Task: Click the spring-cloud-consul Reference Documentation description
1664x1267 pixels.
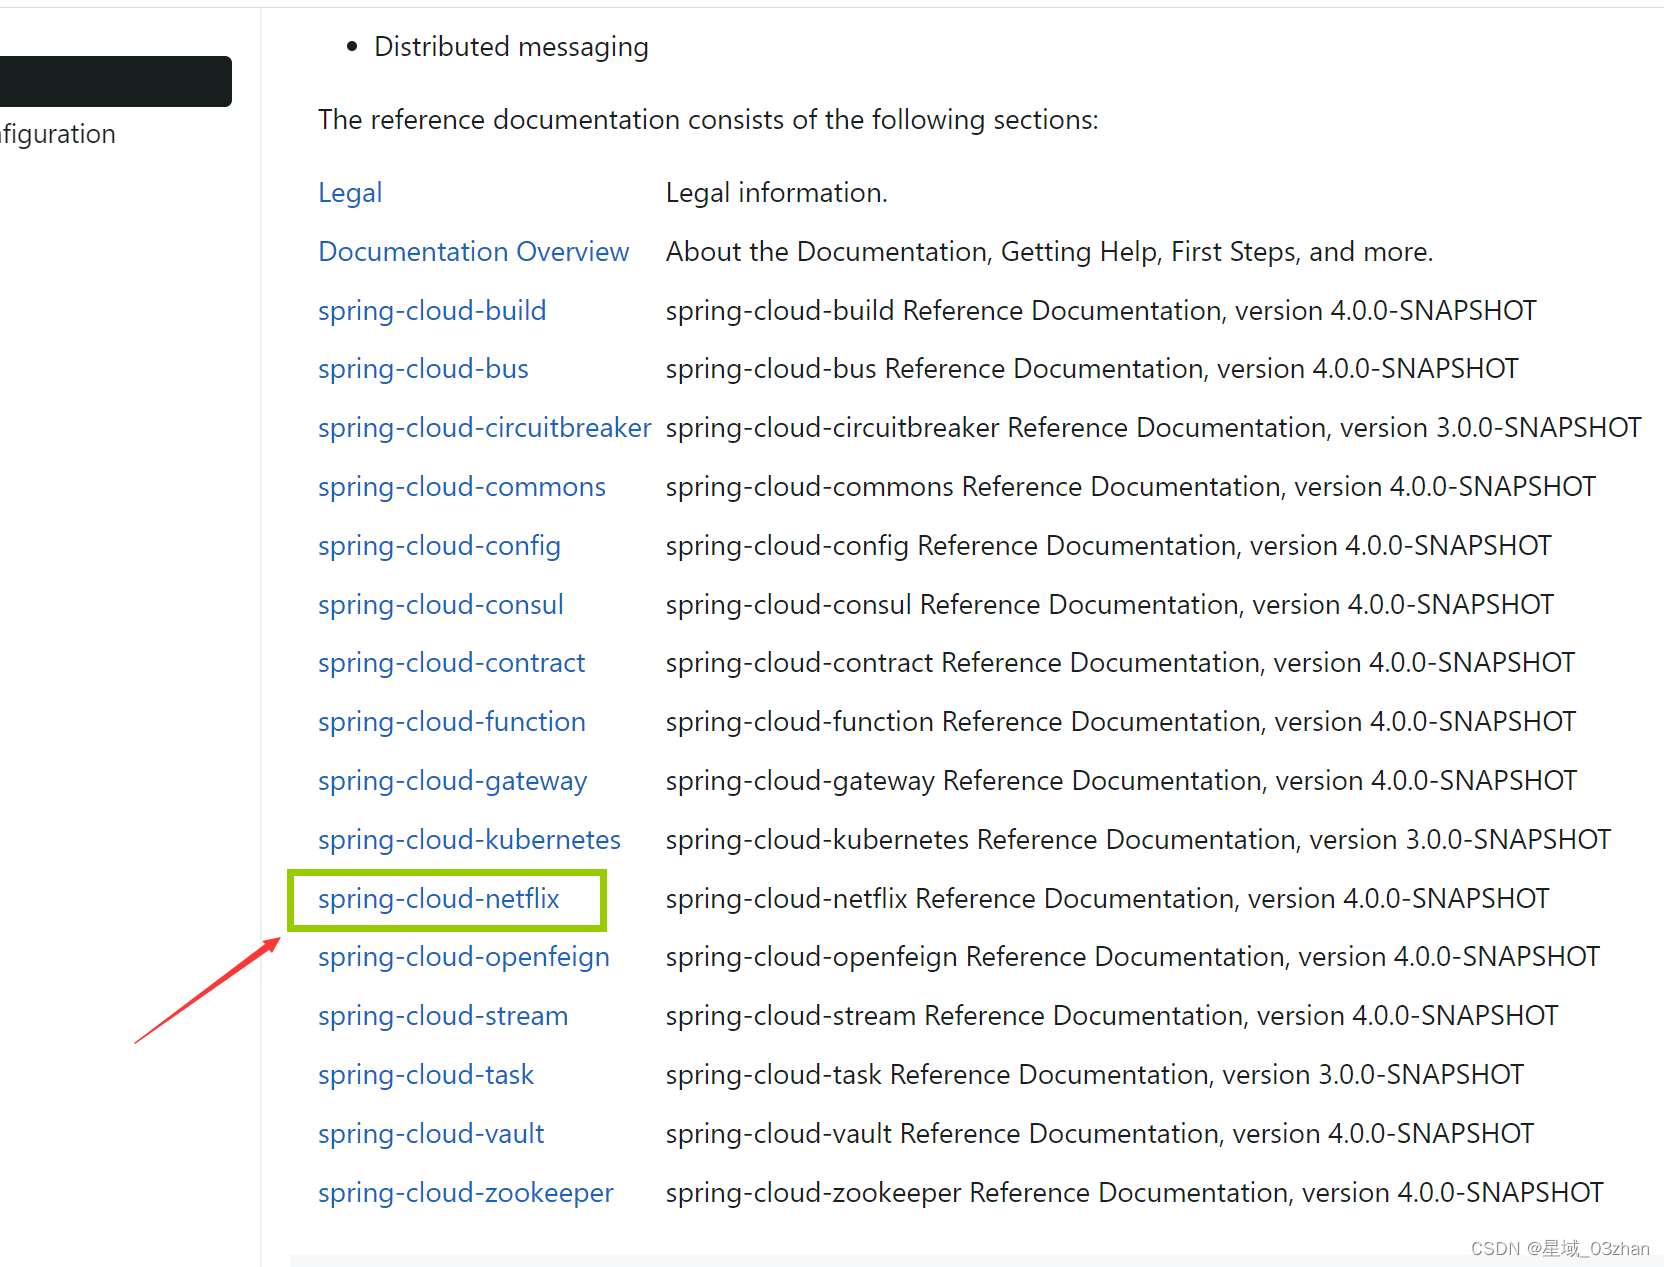Action: click(1110, 605)
